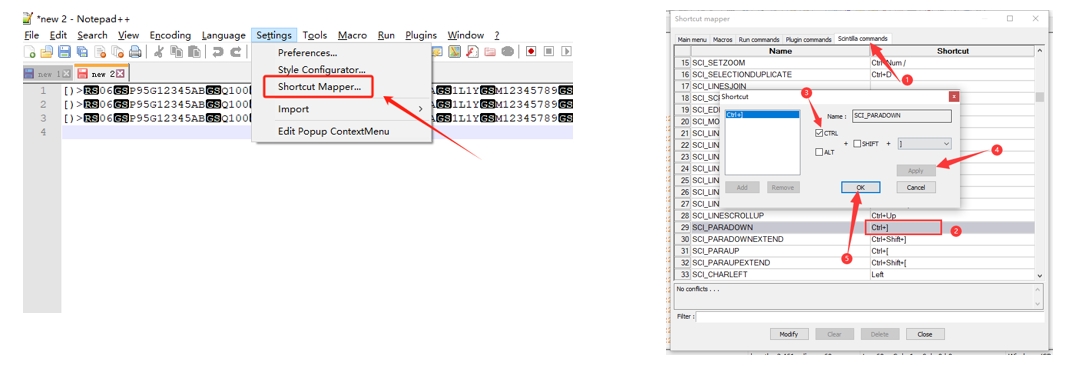Click OK in the Shortcut dialog
Screen dimensions: 1091x366
click(x=861, y=187)
